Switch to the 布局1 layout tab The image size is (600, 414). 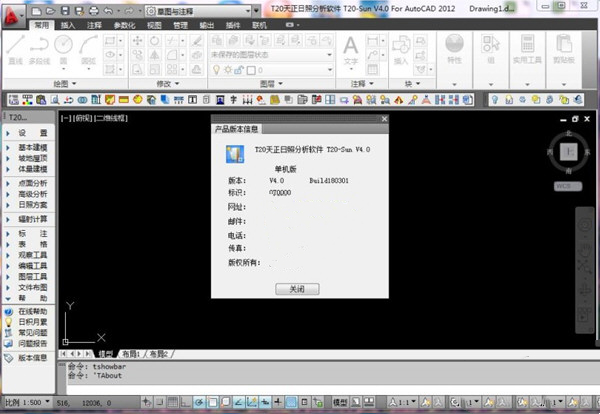tap(131, 355)
